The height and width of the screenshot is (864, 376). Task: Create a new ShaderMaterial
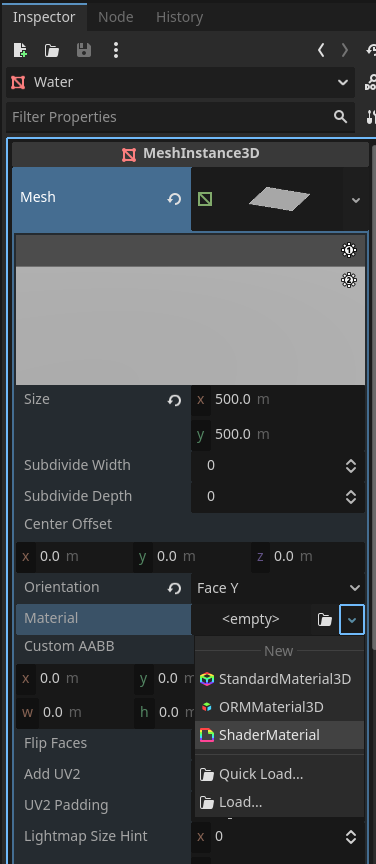pyautogui.click(x=279, y=735)
